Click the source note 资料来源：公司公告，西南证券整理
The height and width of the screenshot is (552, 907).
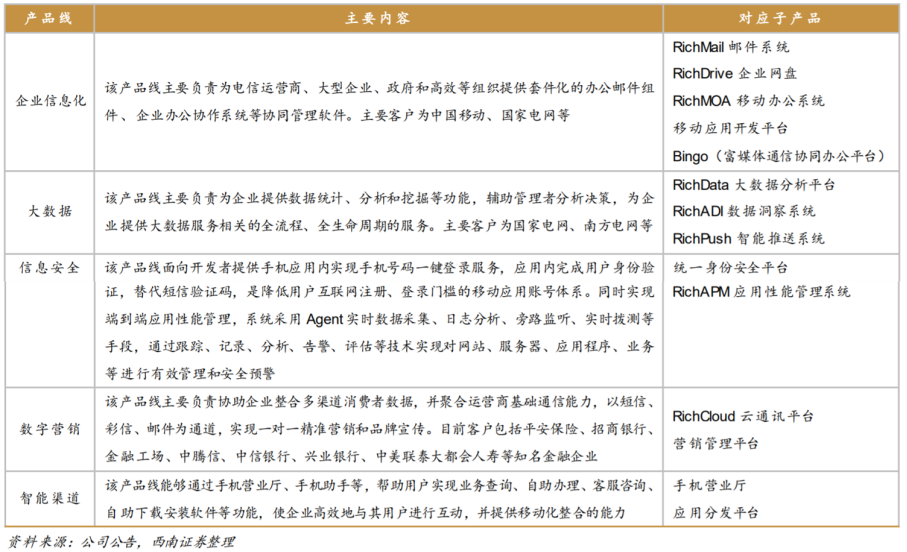click(x=121, y=542)
